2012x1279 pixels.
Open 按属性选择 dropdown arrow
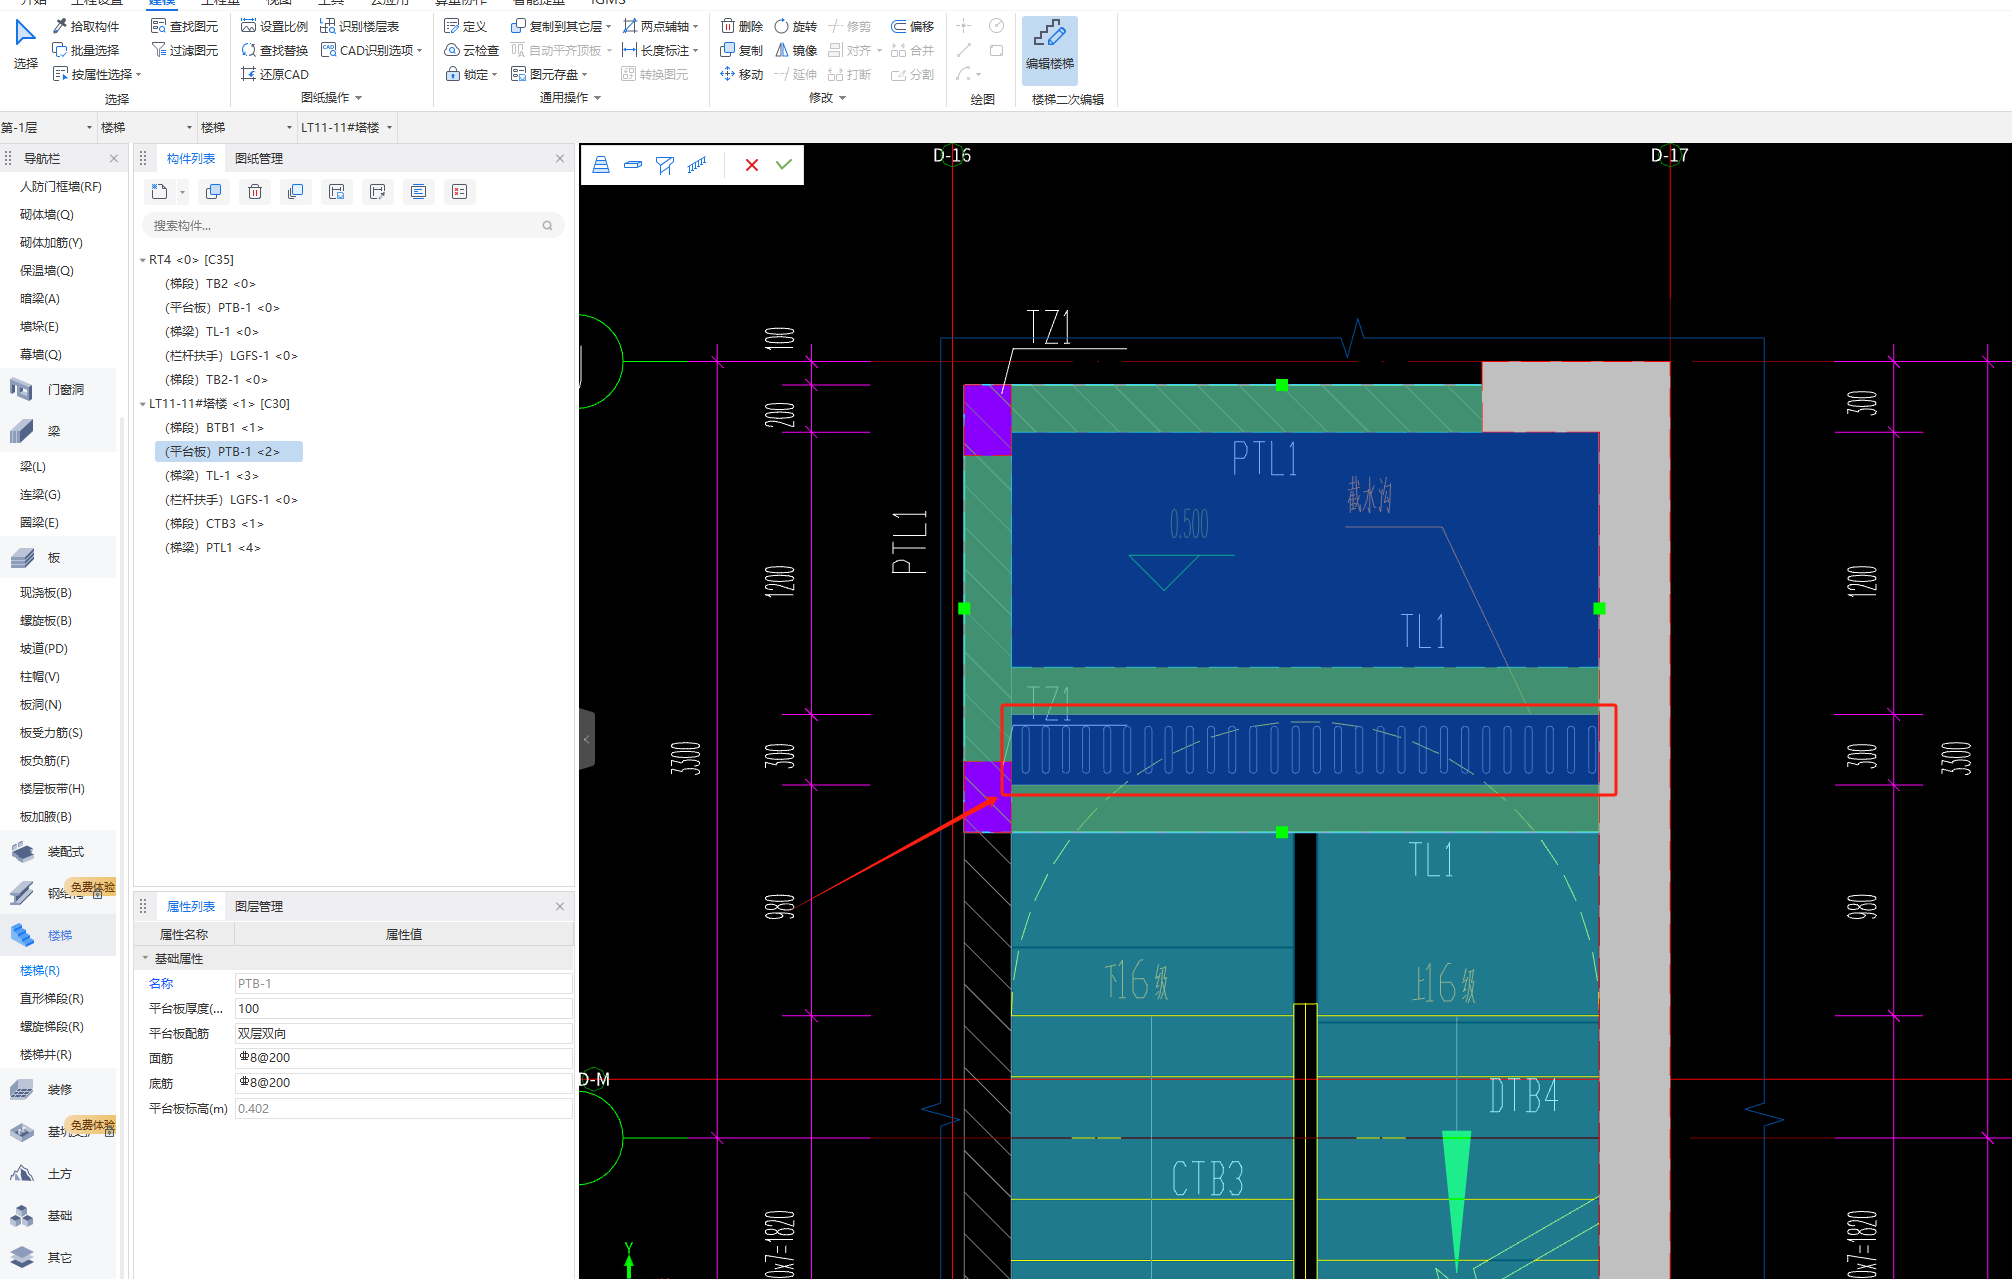coord(139,75)
